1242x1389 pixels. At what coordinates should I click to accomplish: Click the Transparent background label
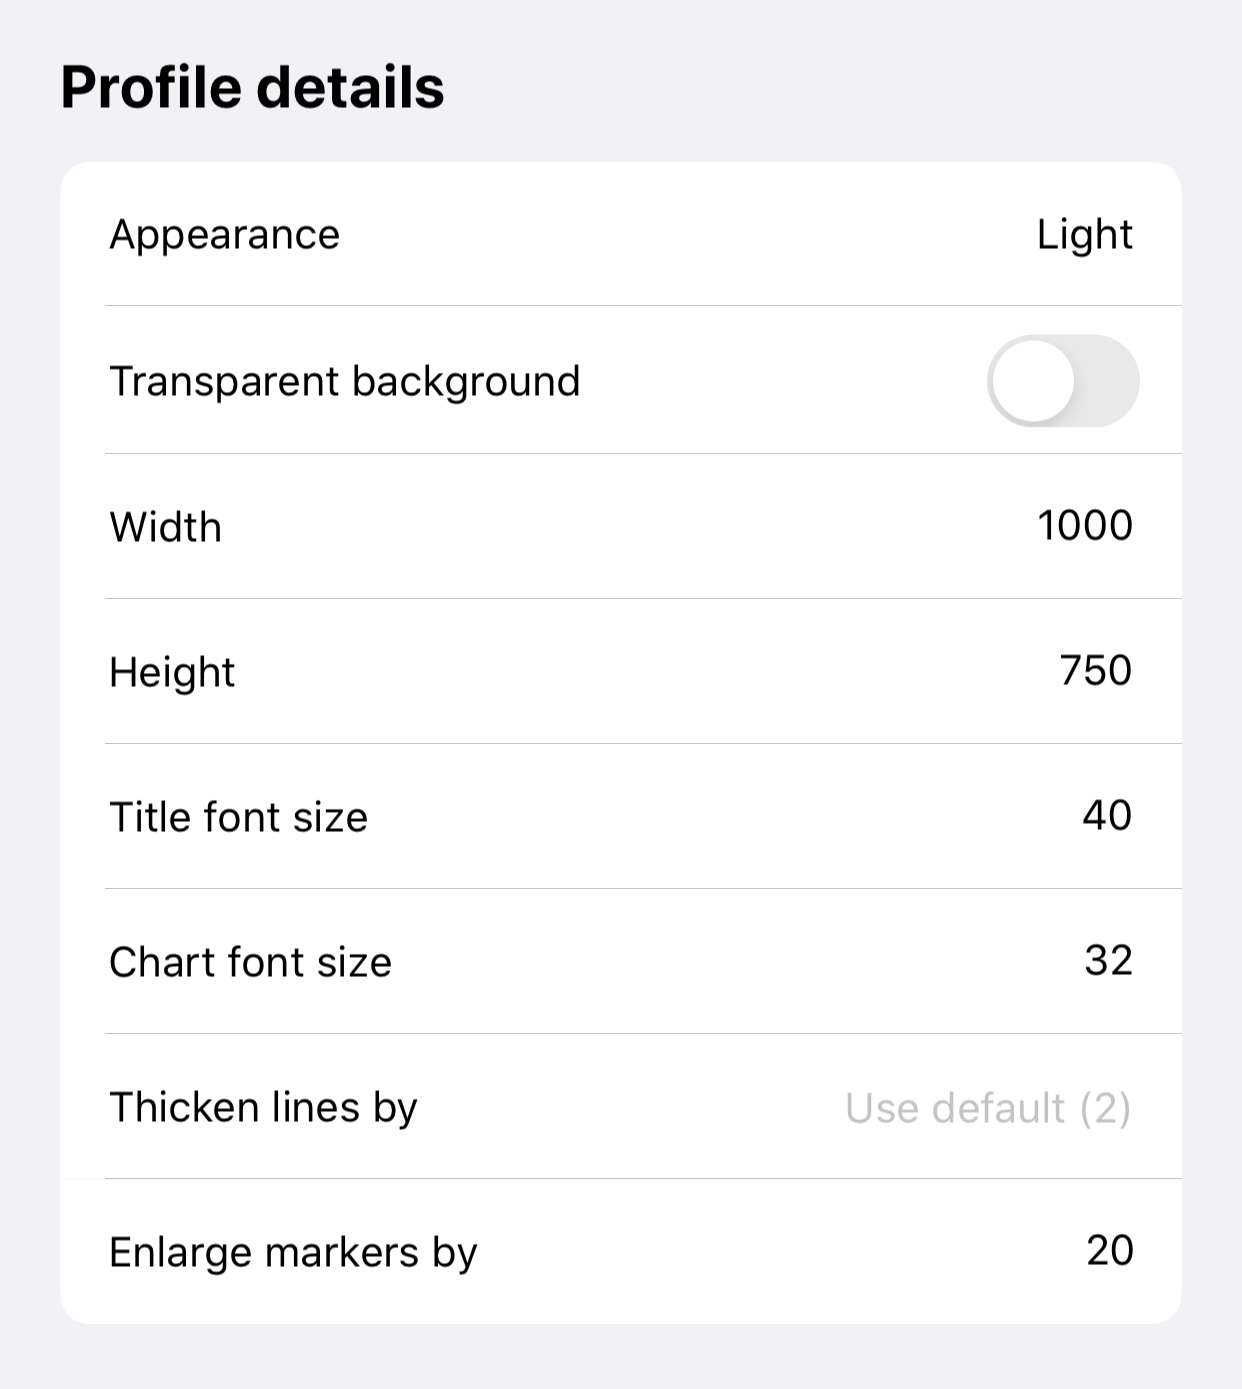click(x=345, y=382)
